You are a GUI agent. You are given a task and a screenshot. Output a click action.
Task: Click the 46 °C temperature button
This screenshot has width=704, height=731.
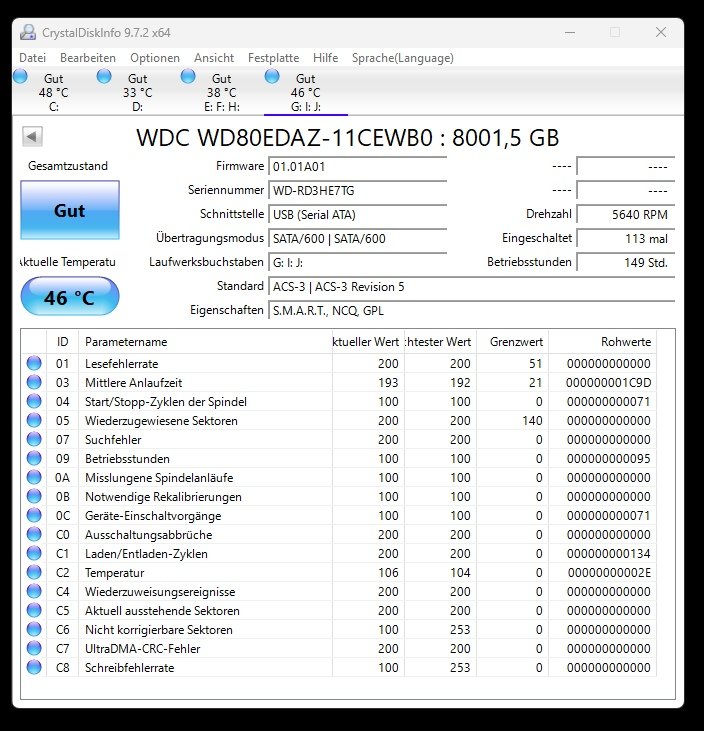70,297
